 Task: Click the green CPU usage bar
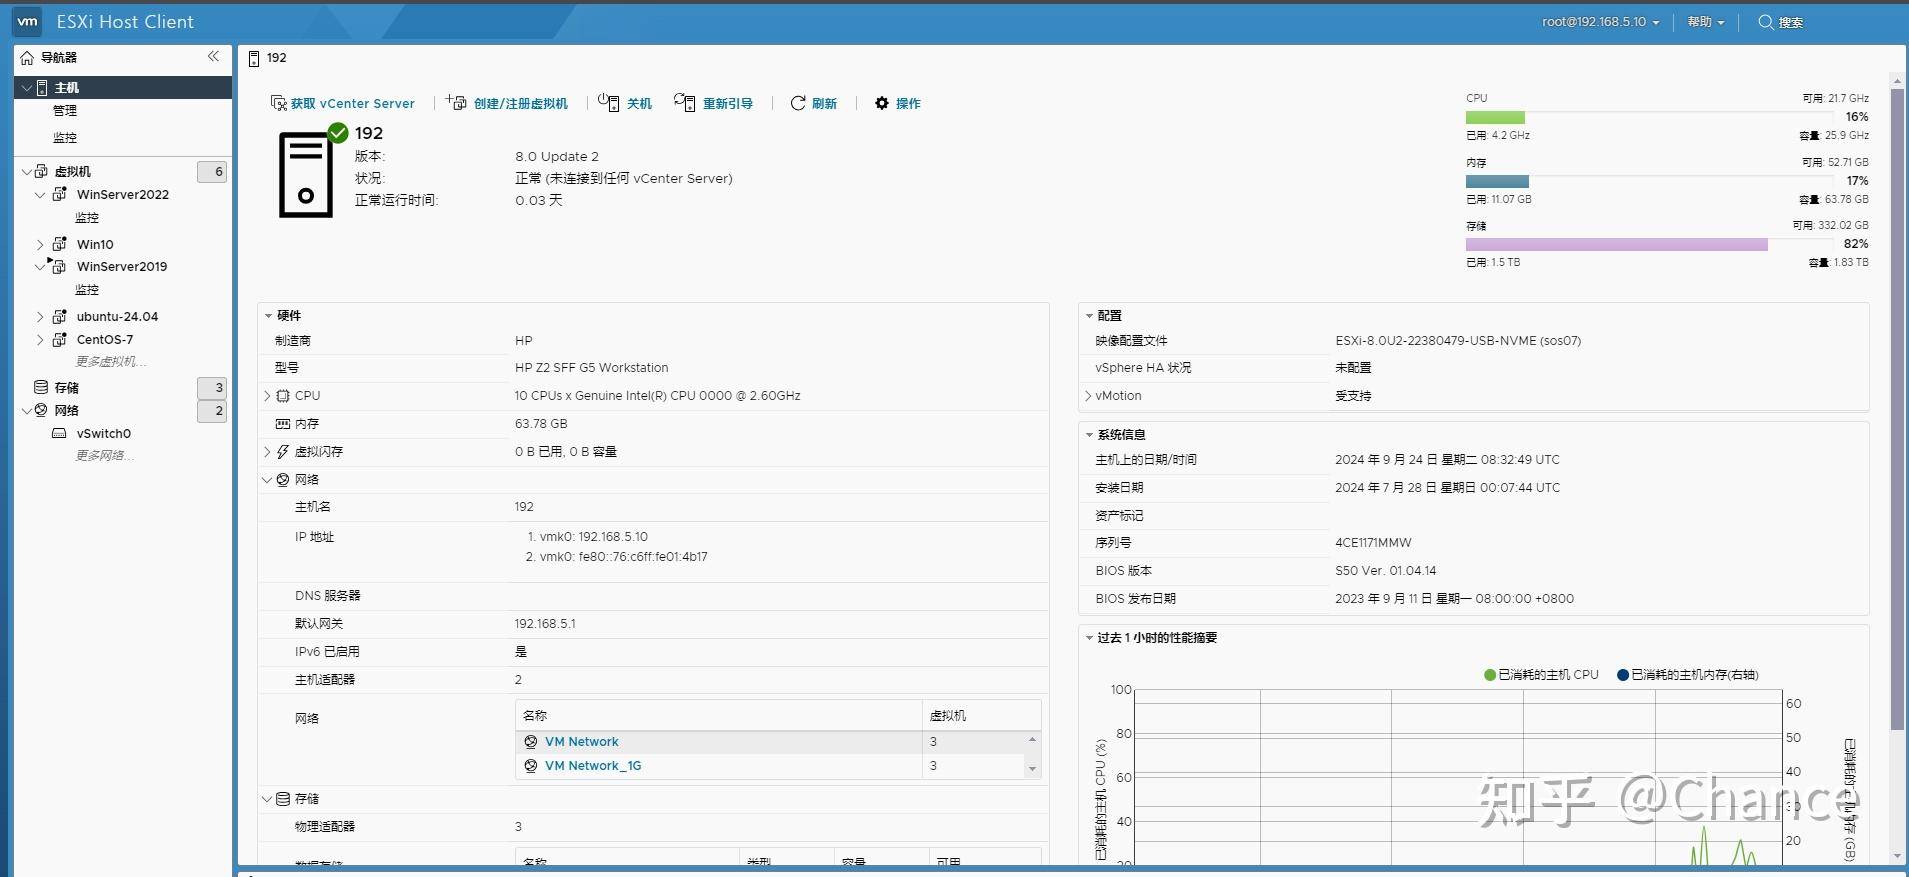click(x=1495, y=117)
